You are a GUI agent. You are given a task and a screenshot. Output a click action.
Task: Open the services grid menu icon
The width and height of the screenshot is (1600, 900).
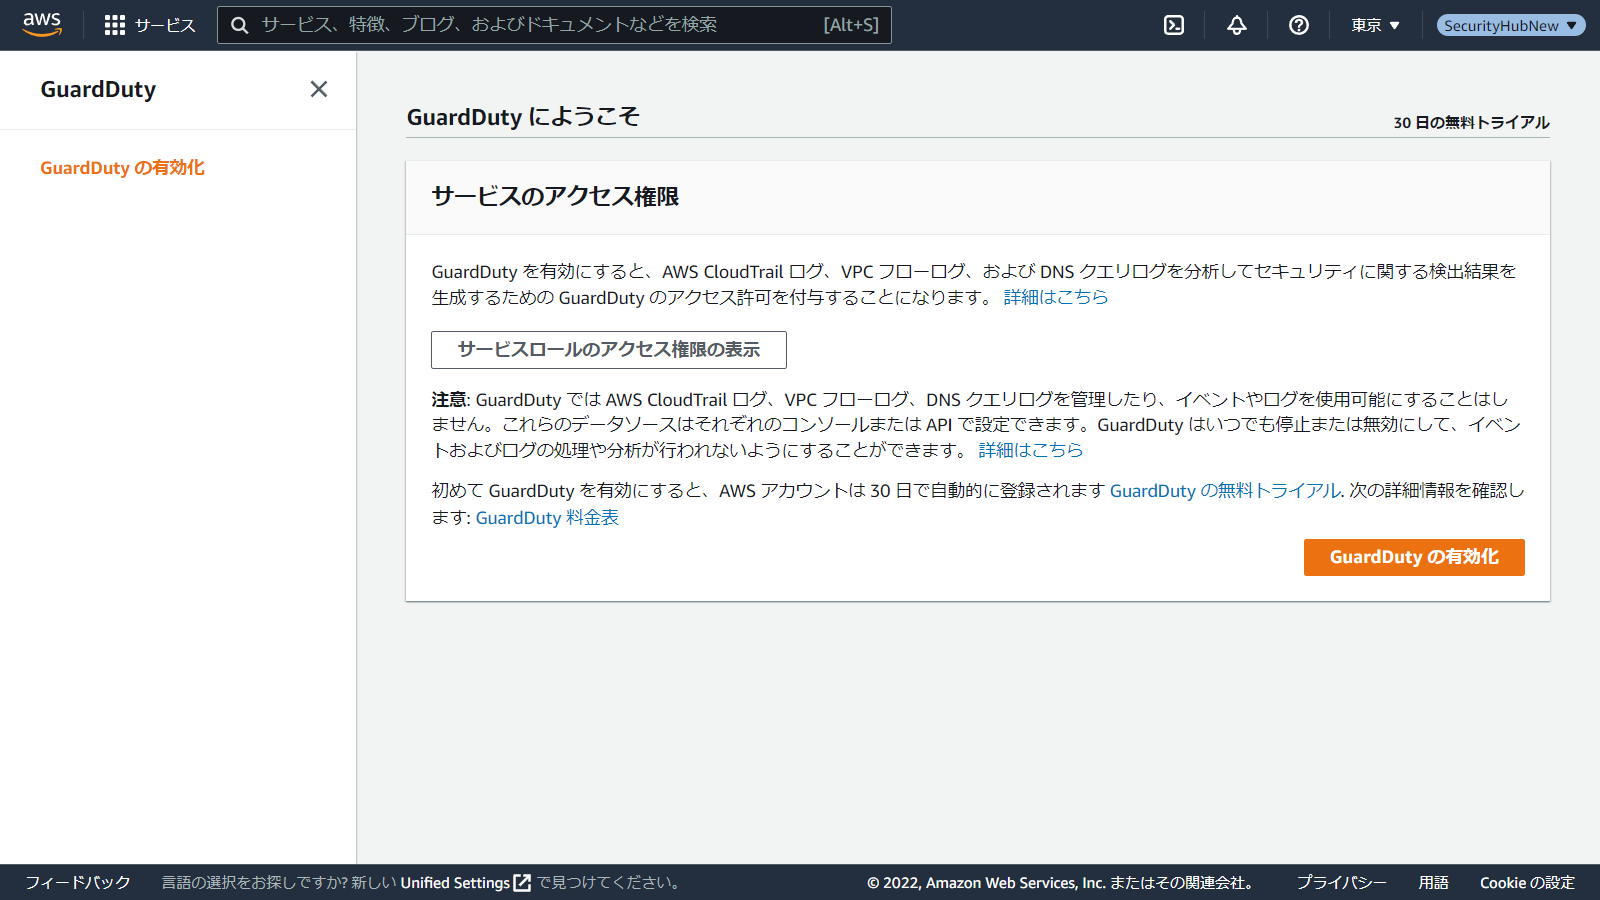coord(115,25)
